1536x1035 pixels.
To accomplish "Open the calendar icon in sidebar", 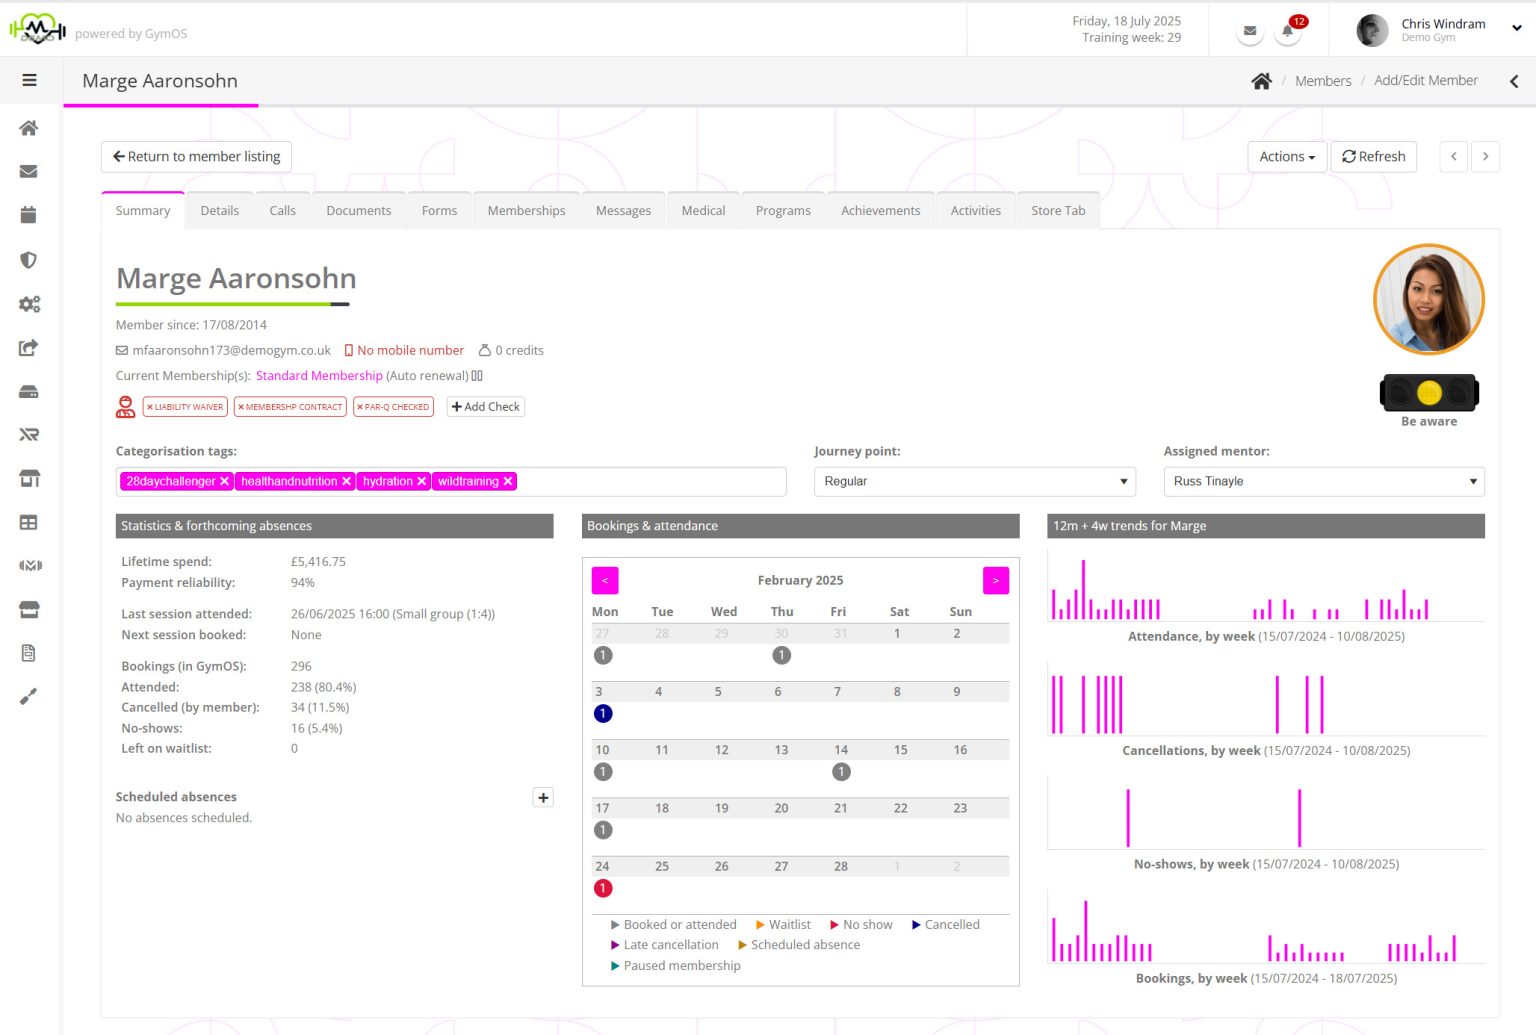I will tap(29, 215).
